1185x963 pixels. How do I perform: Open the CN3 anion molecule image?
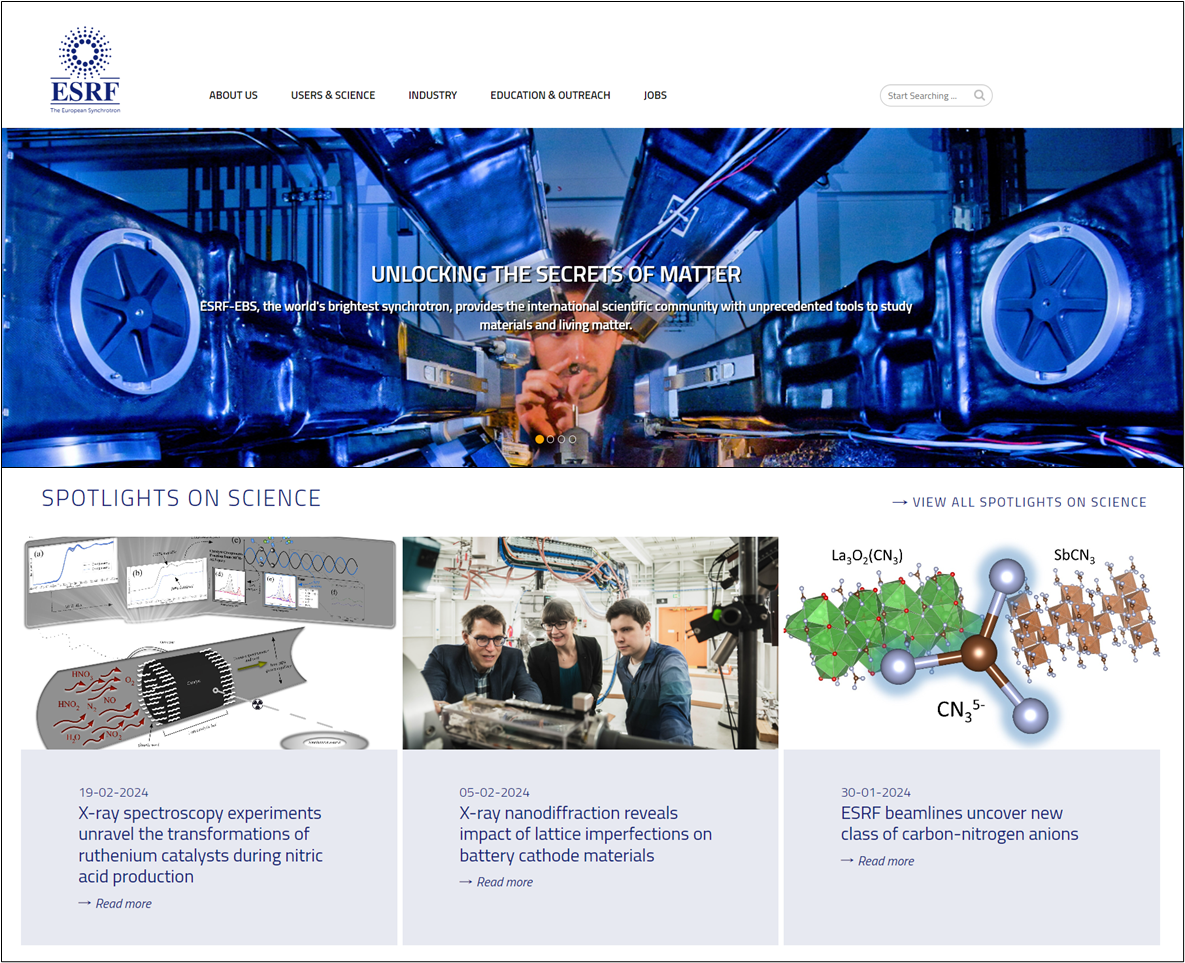coord(971,643)
